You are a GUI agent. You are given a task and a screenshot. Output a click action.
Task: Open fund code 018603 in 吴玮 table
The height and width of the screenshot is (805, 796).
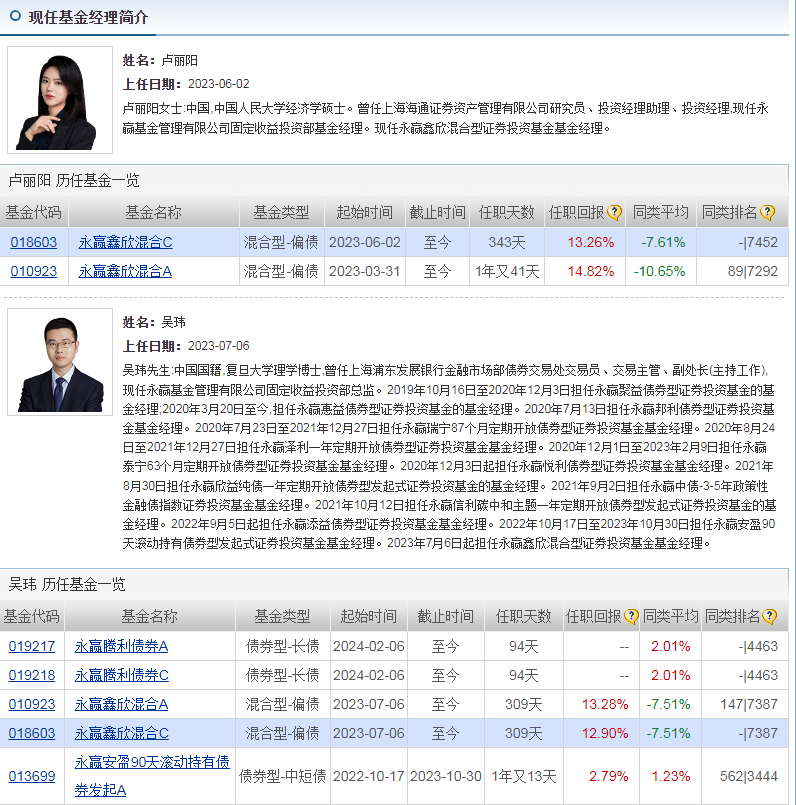32,733
